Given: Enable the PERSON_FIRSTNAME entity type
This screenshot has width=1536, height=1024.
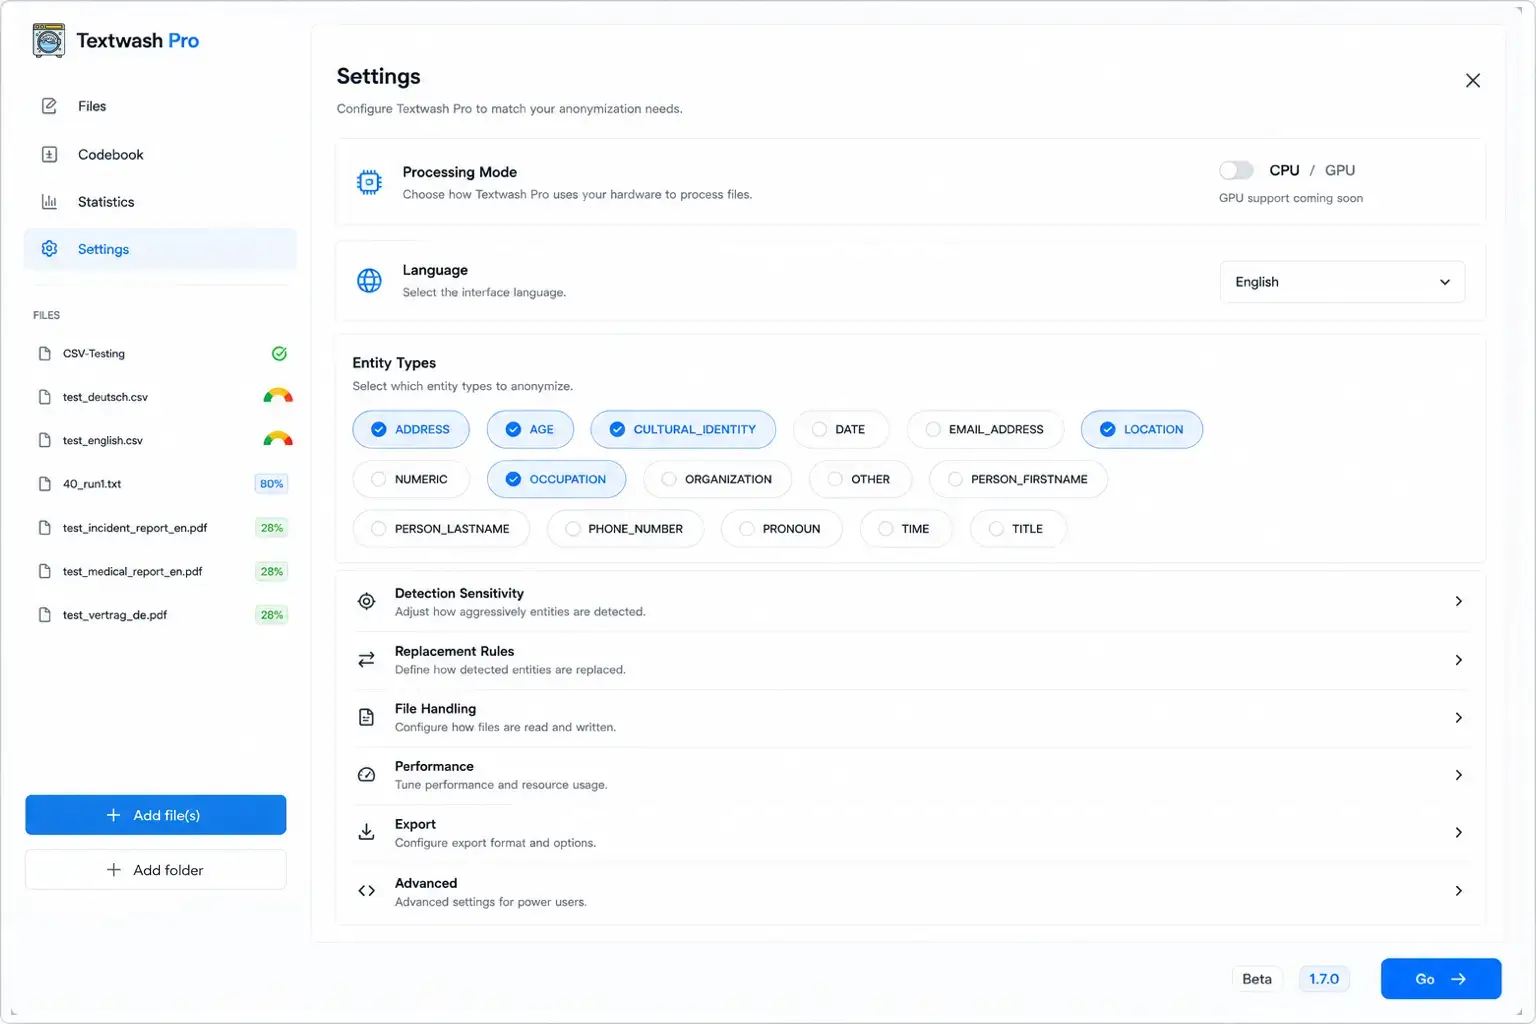Looking at the screenshot, I should click(x=1018, y=479).
